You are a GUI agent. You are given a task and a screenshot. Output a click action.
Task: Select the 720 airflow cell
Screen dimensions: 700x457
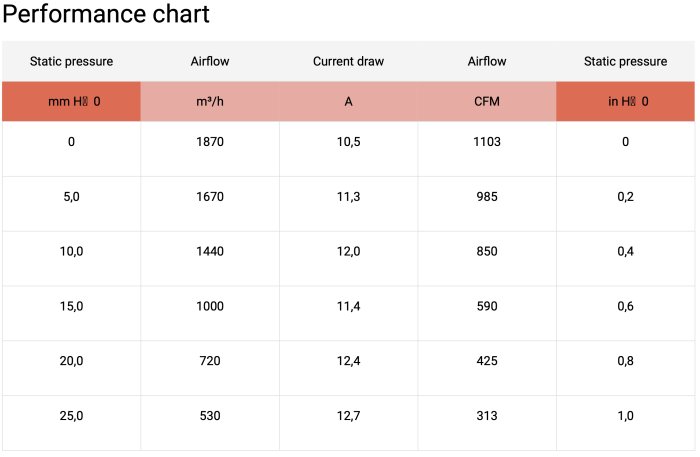coord(210,360)
